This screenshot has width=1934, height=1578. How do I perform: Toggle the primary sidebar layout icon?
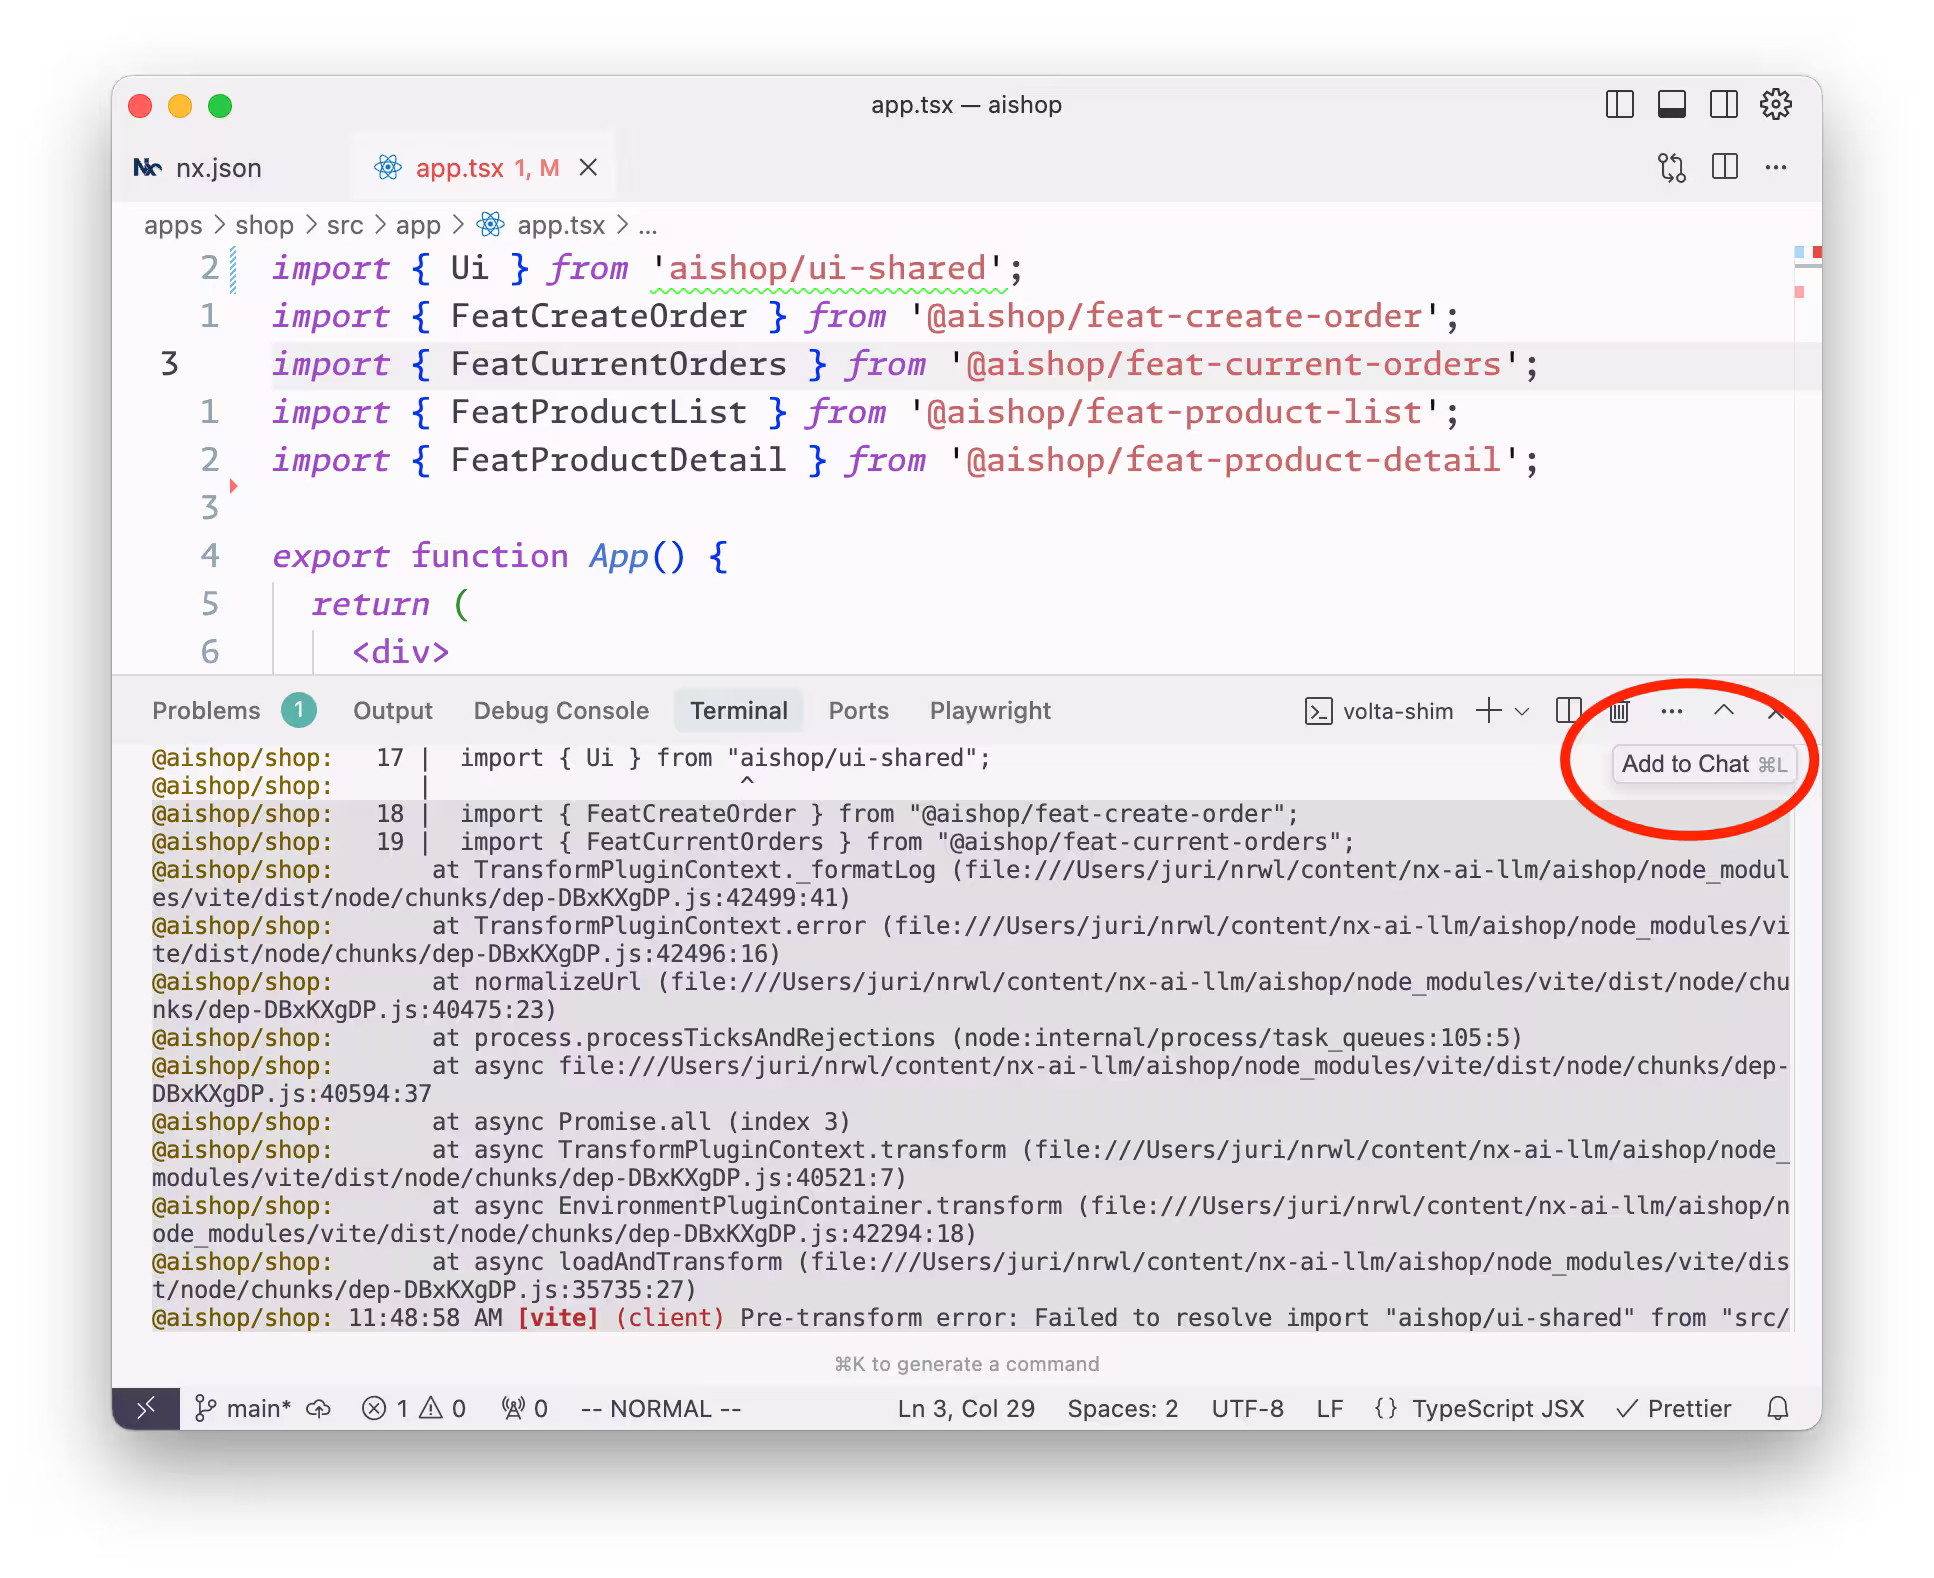click(x=1619, y=105)
